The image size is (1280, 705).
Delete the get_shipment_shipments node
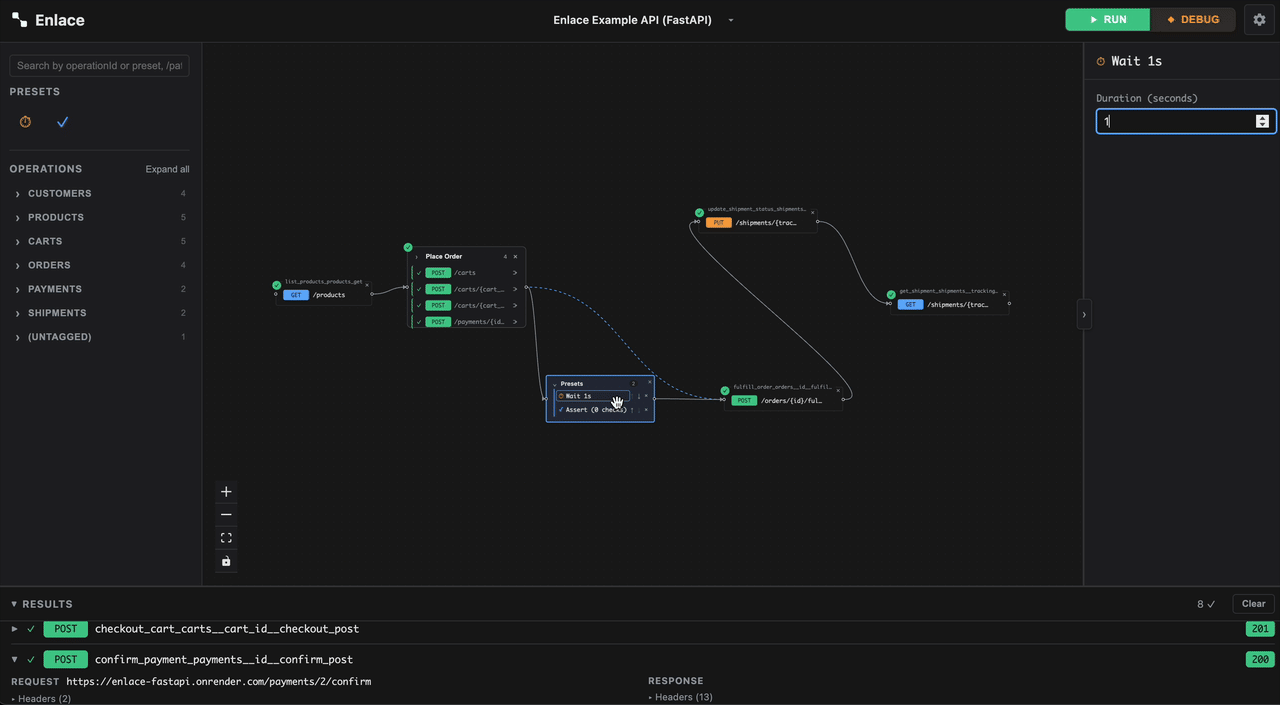1004,294
